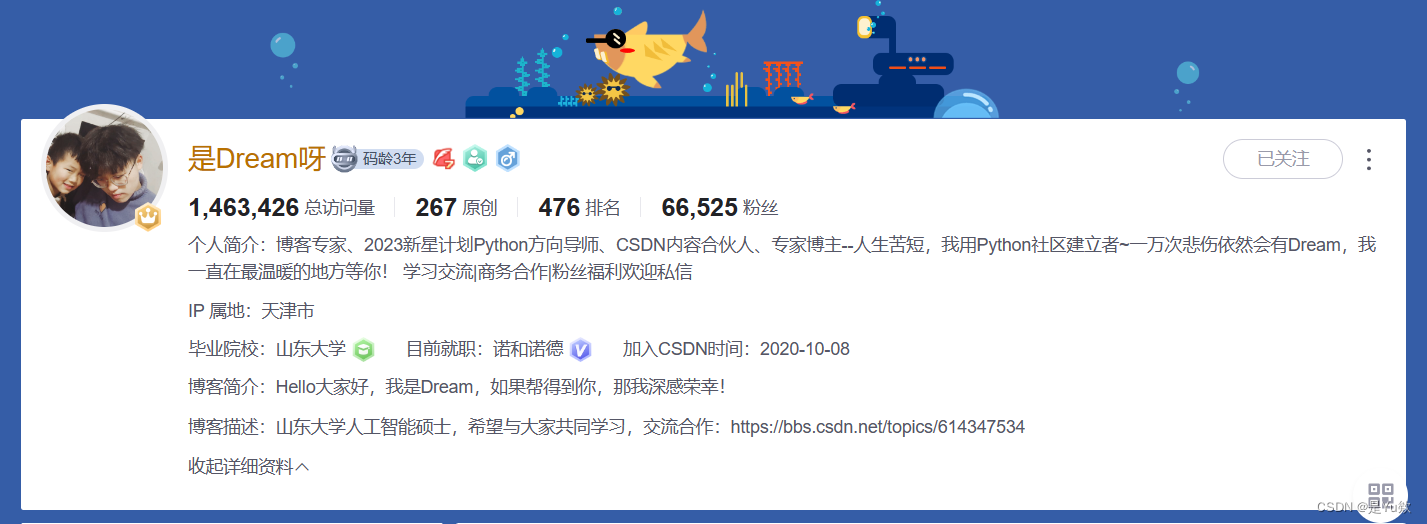Image resolution: width=1427 pixels, height=524 pixels.
Task: Click the 博客描述 line text
Action: coord(606,427)
